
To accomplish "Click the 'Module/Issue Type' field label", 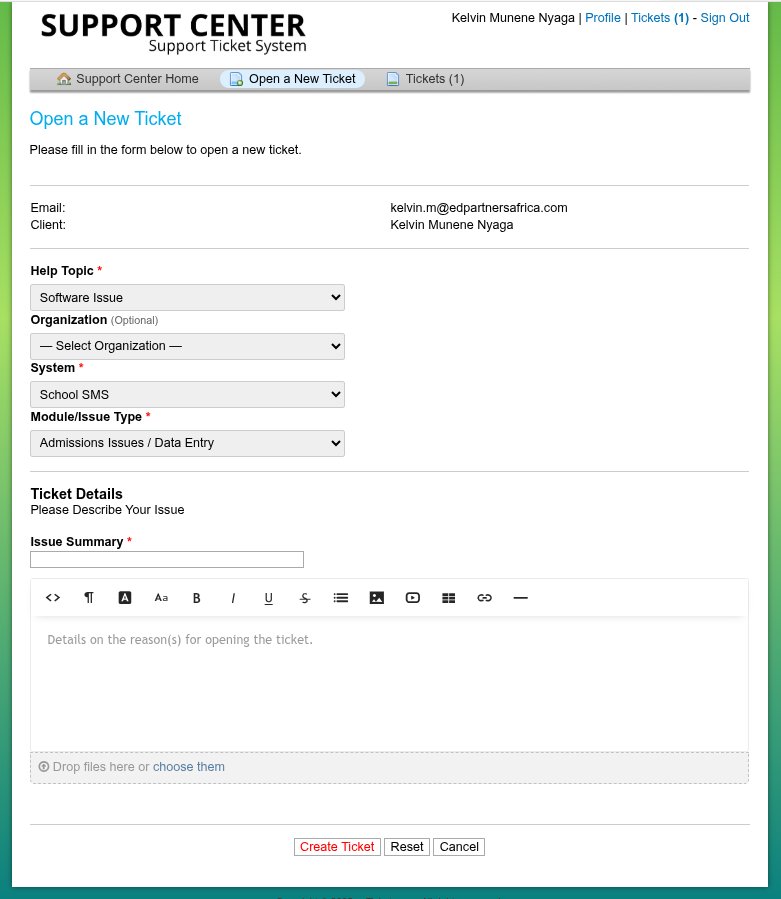I will (86, 417).
